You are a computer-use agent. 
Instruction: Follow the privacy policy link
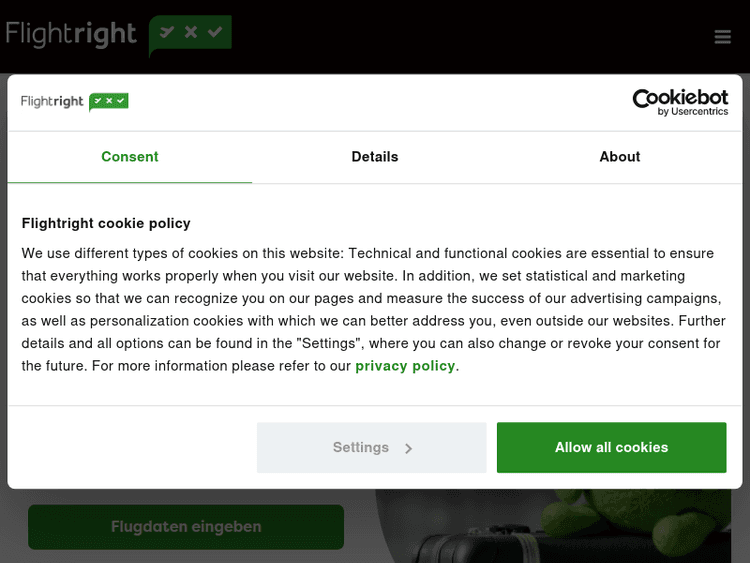point(405,366)
